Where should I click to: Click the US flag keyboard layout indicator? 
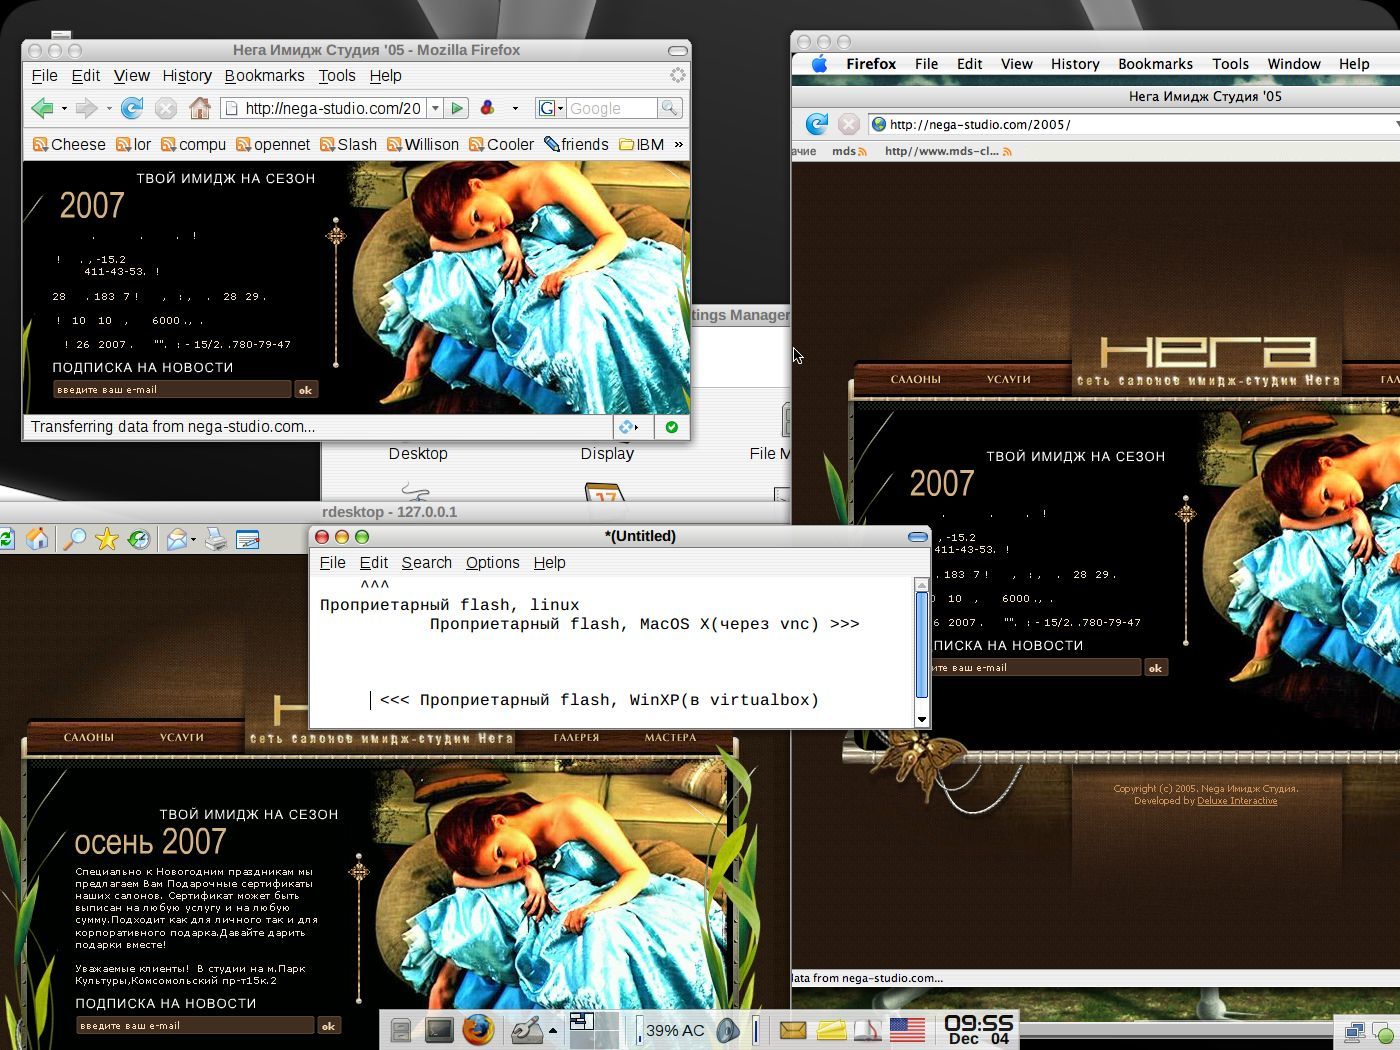[907, 1029]
